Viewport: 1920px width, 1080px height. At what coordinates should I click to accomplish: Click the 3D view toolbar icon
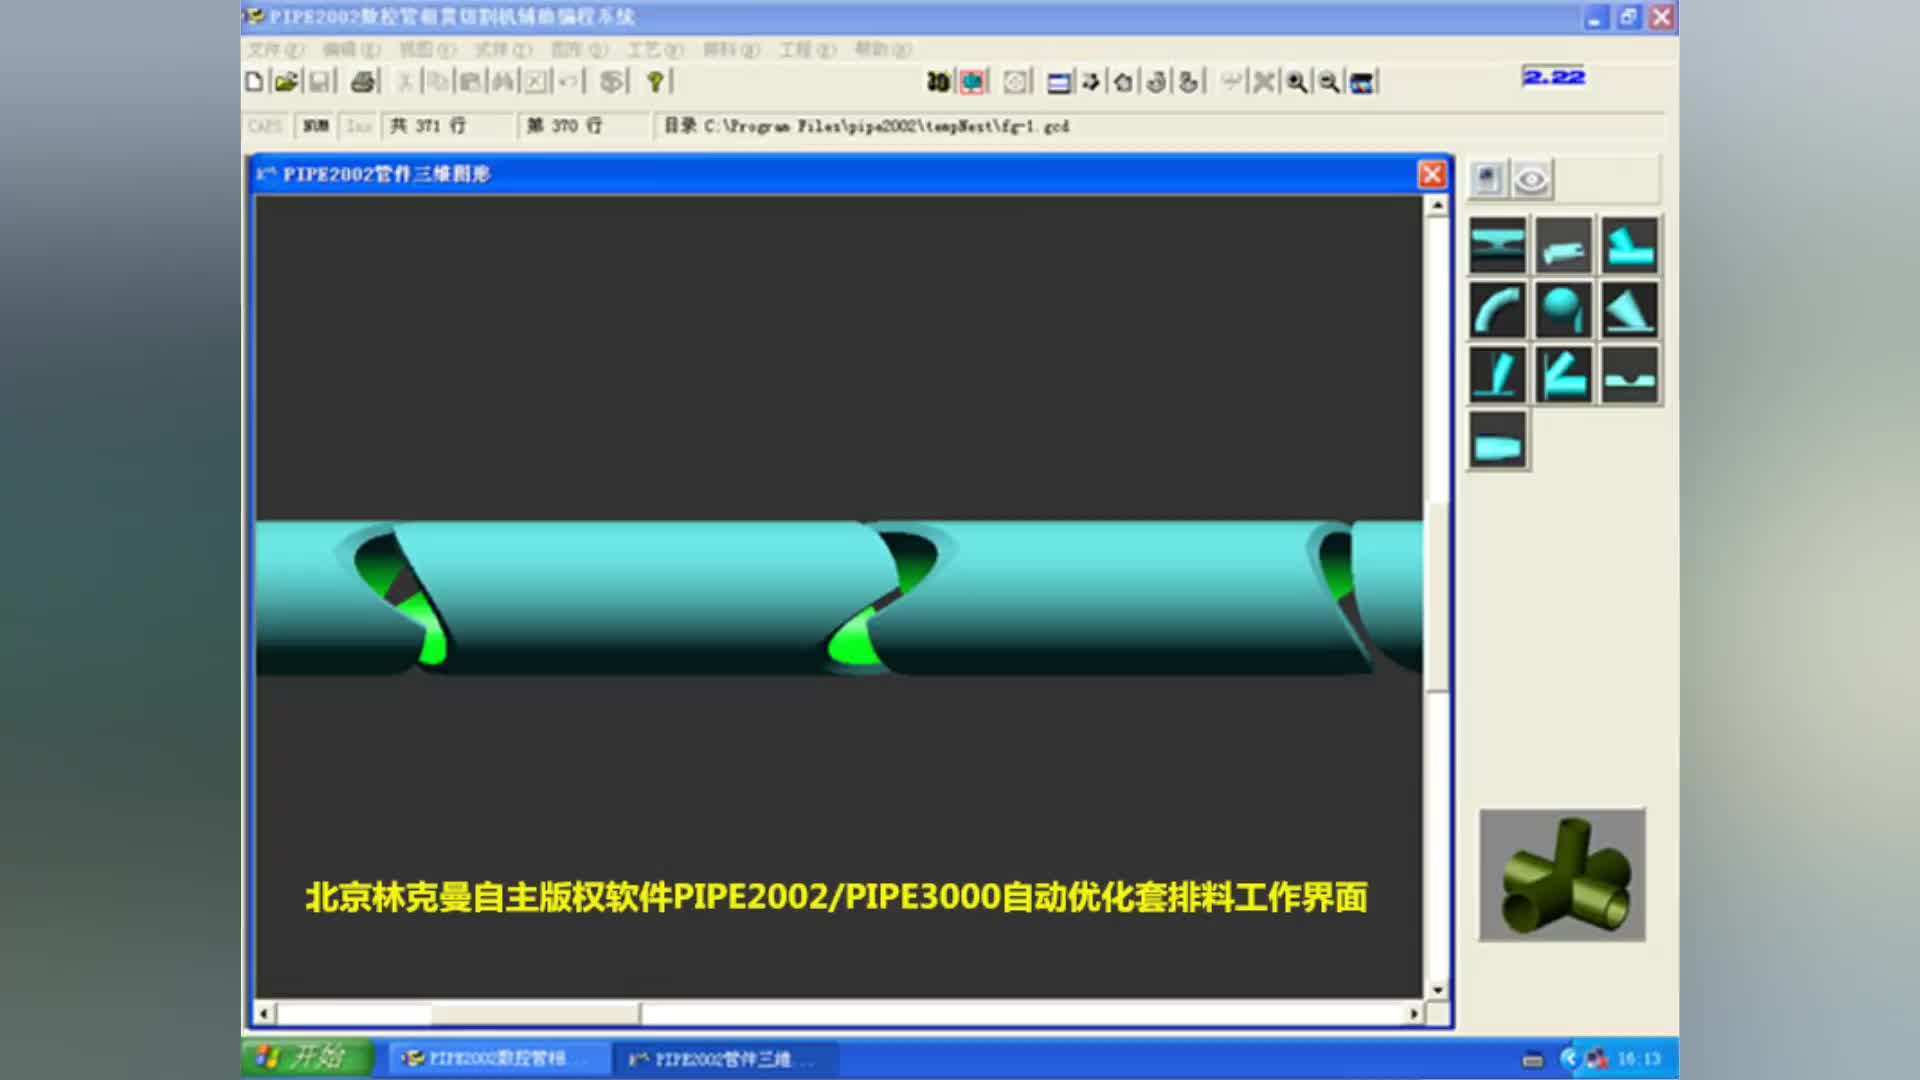point(938,82)
